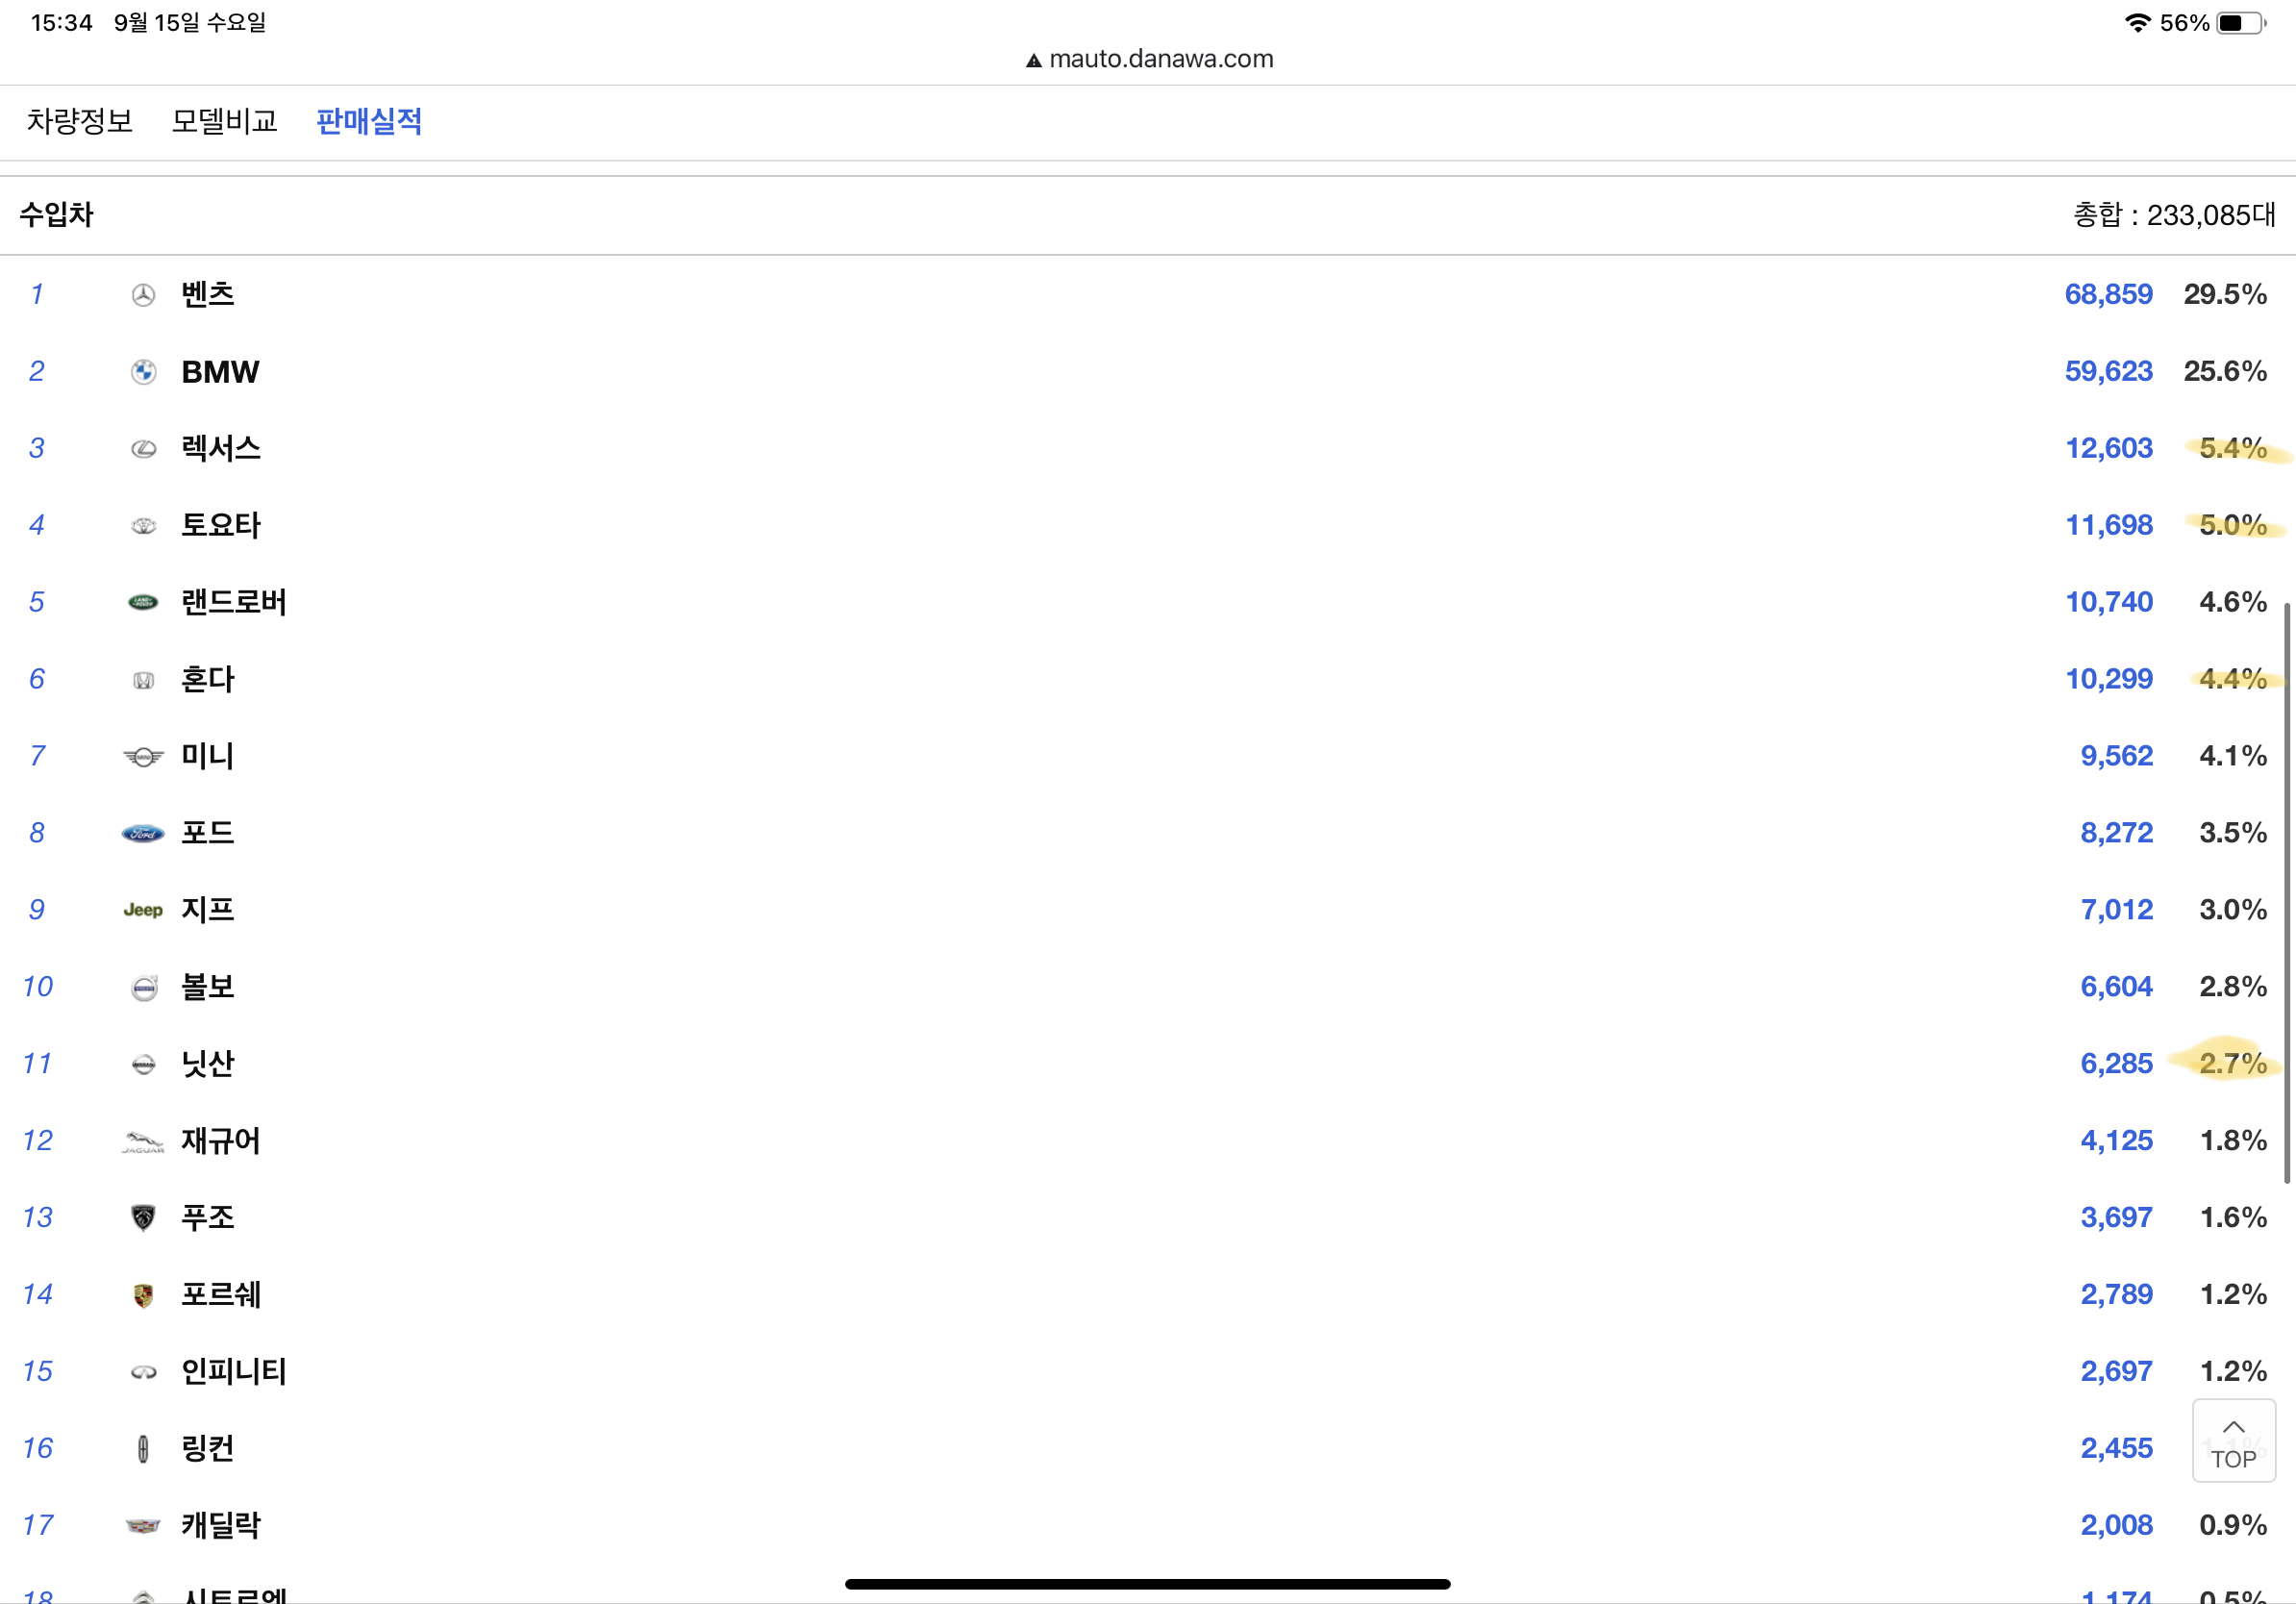Click sales figure 10,299

(2109, 679)
